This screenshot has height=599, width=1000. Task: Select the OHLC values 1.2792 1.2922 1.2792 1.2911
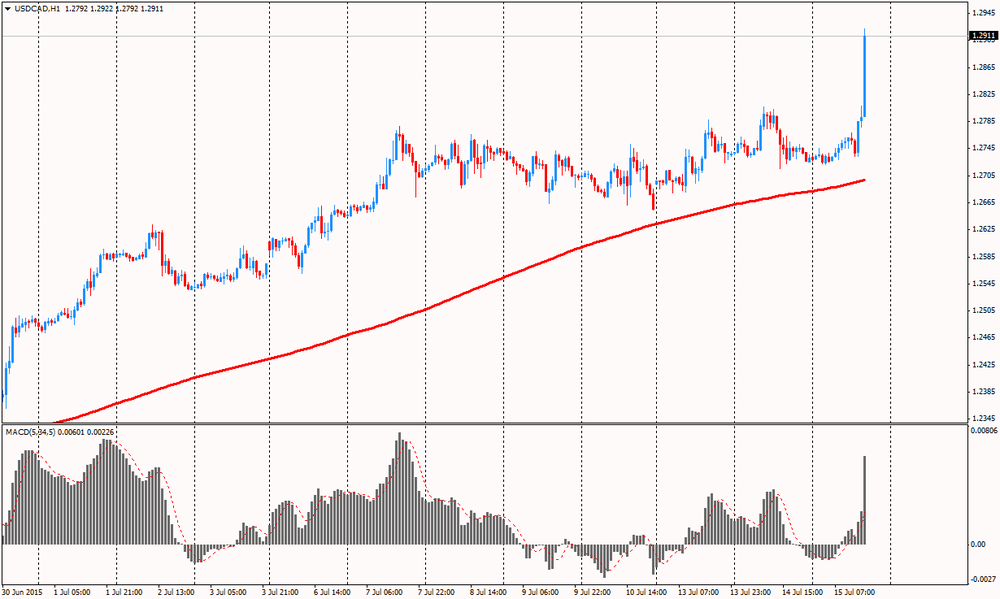coord(114,9)
